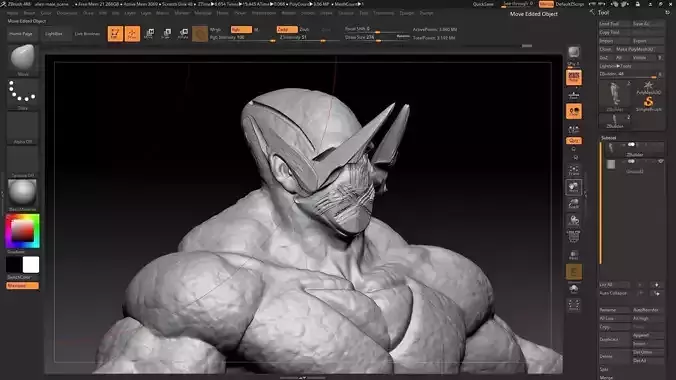Toggle the Zadd sculpt mode button

point(287,29)
